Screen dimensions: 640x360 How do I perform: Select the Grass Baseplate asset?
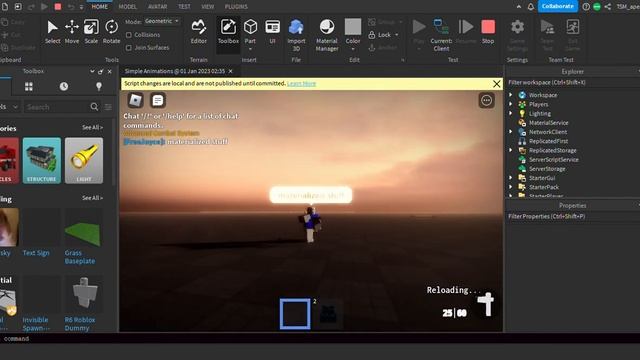pos(83,236)
